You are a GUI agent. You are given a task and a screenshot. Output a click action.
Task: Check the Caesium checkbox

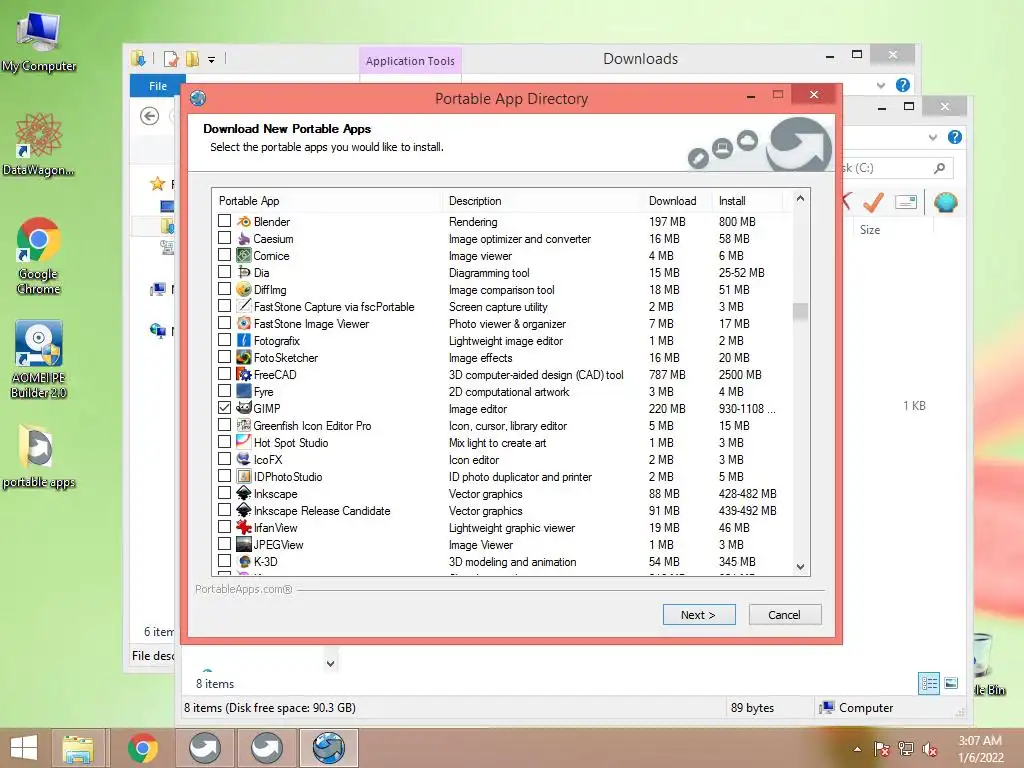pos(225,238)
